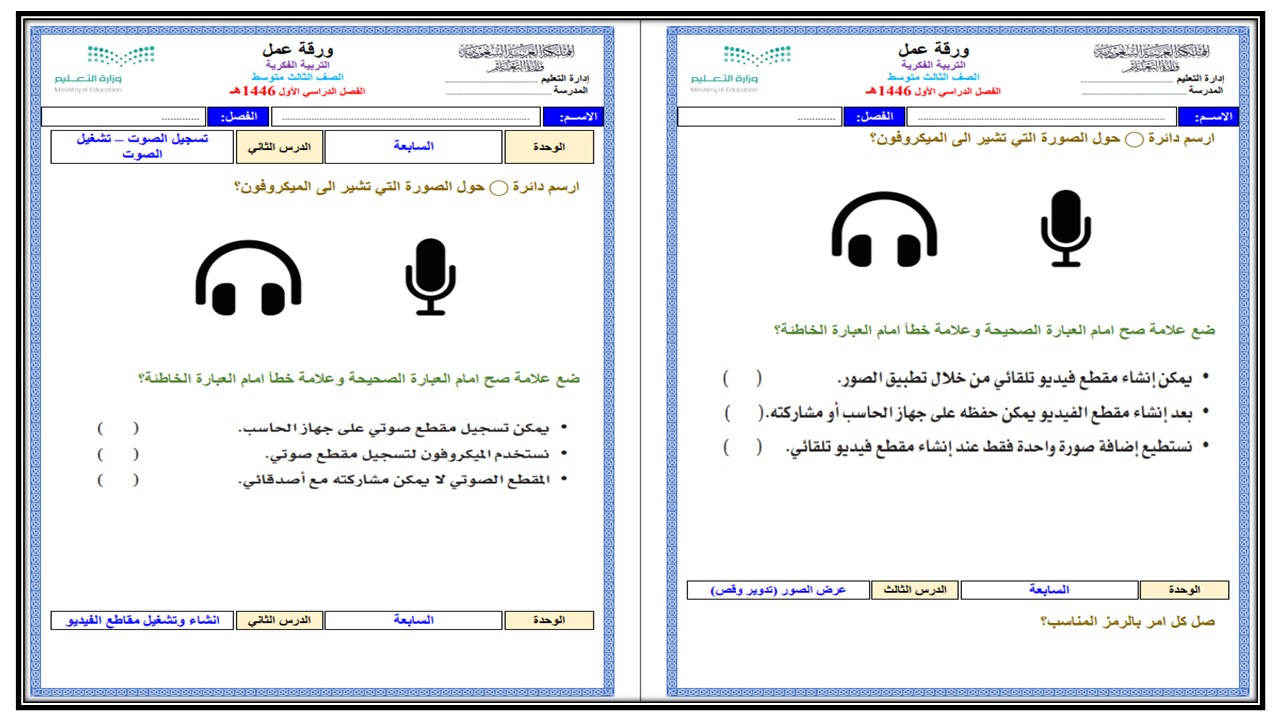
Task: Click the الفصل class field on the left worksheet
Action: coord(123,117)
